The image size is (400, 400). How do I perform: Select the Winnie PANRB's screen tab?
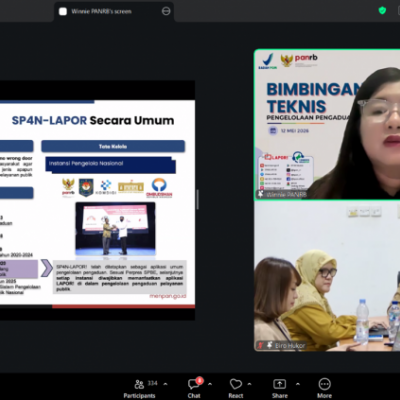(x=114, y=12)
